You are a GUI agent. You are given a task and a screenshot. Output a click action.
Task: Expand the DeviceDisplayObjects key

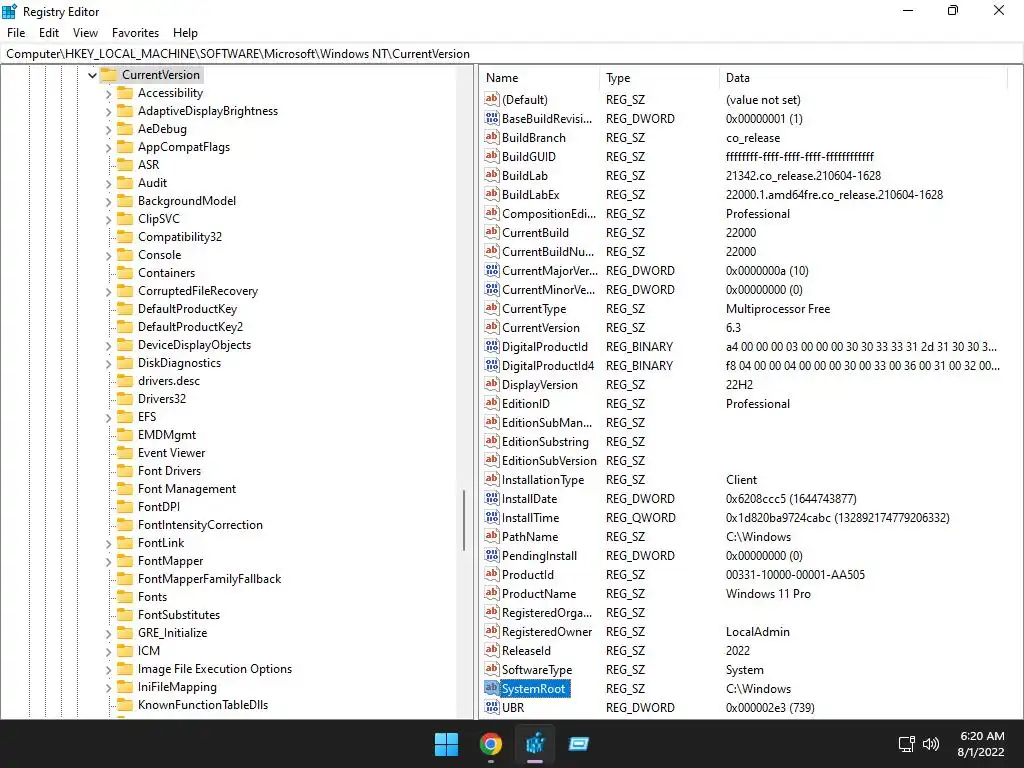coord(108,345)
